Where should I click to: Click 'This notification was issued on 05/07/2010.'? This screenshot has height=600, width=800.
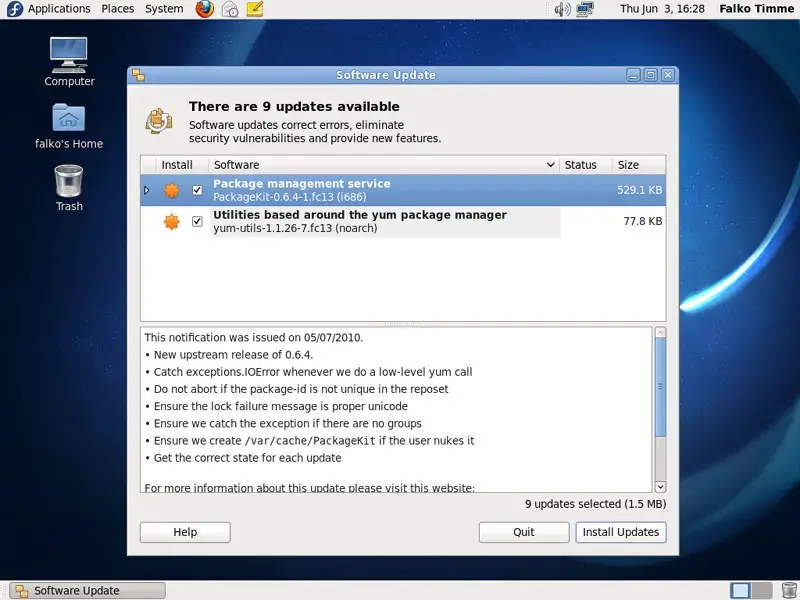[x=254, y=337]
